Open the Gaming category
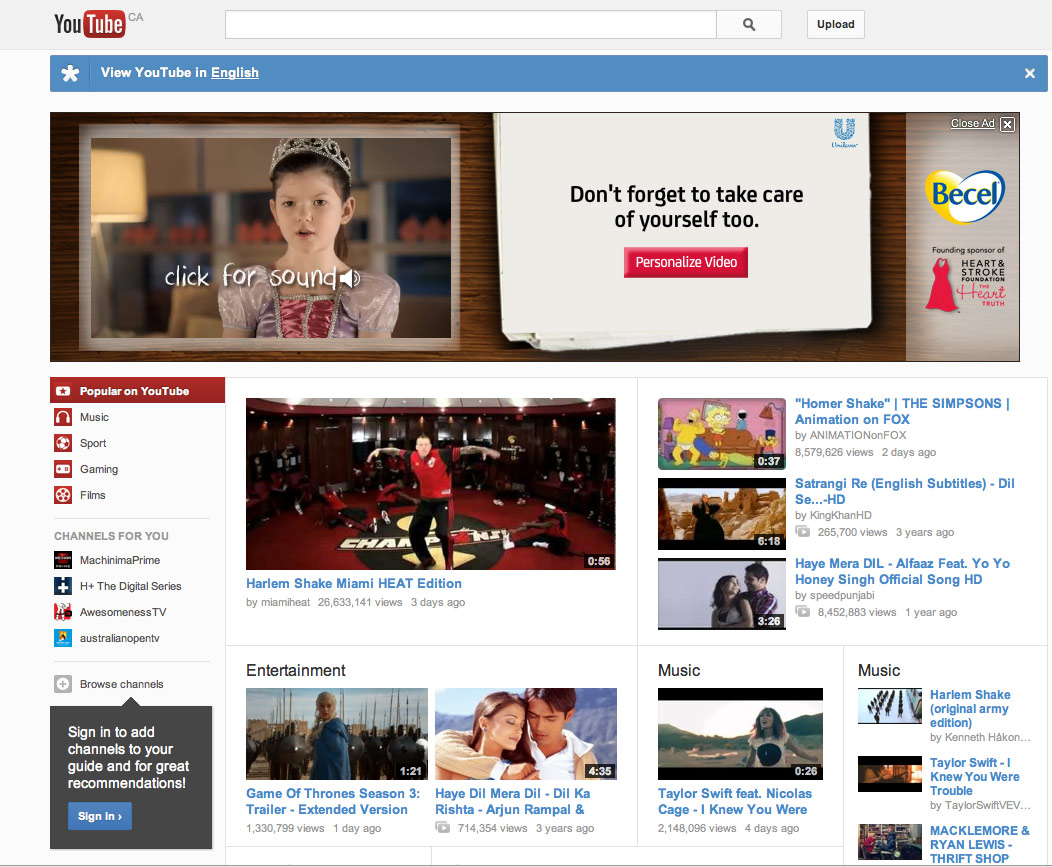Screen dimensions: 1052x867 [99, 469]
